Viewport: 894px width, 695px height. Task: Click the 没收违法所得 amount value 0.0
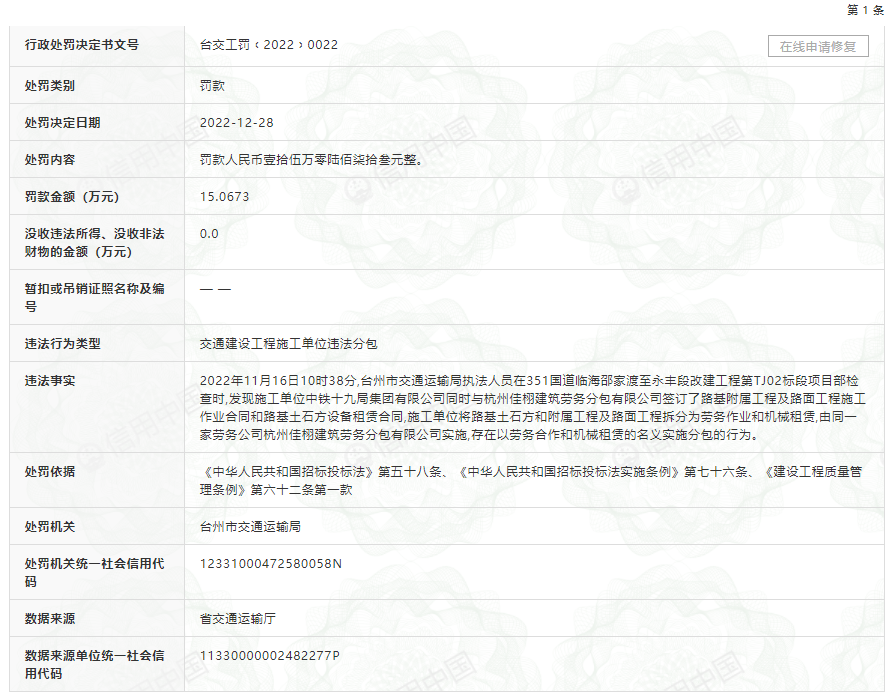pos(209,234)
